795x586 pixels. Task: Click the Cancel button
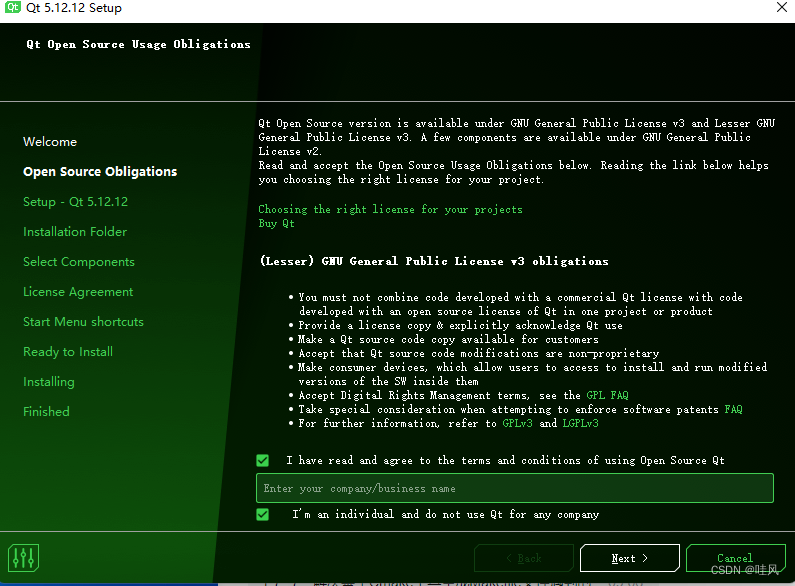click(735, 558)
